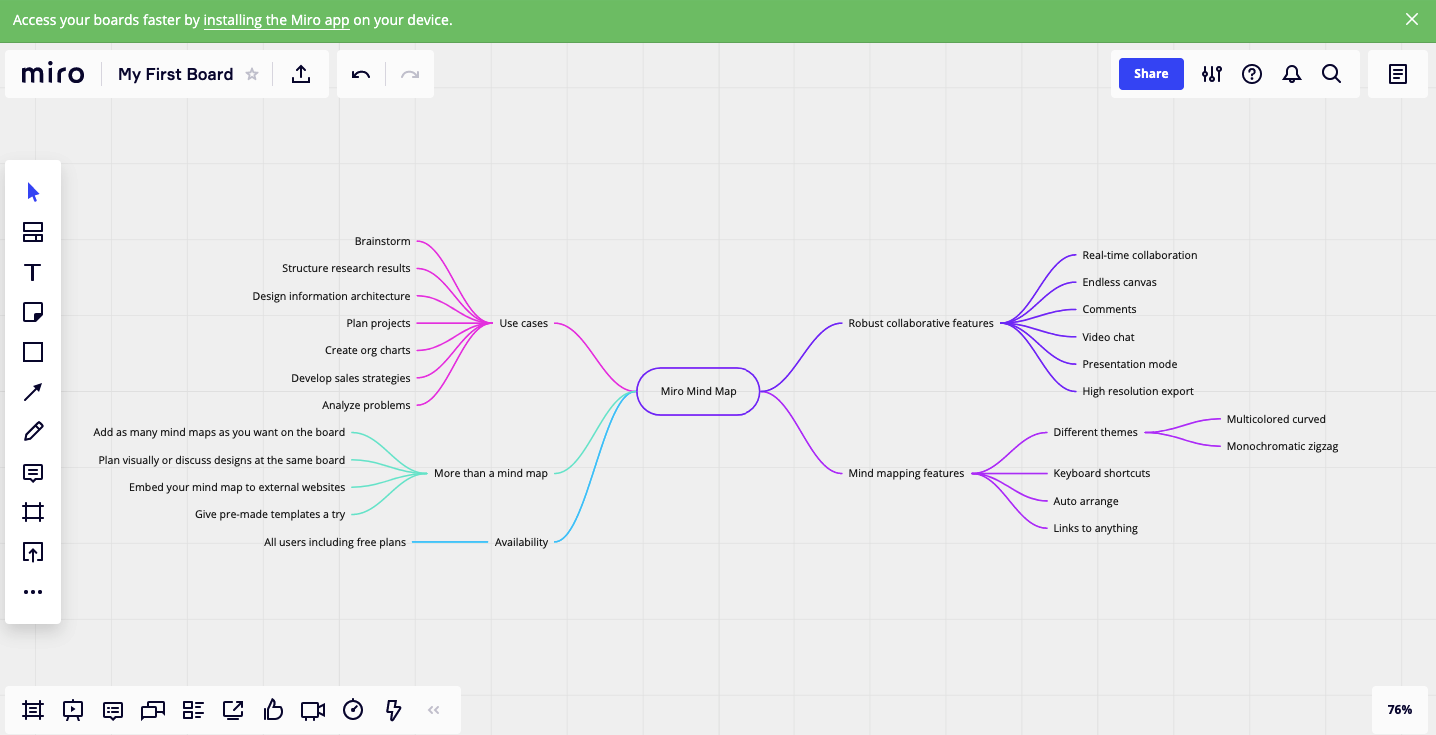Select the Pen drawing tool
The height and width of the screenshot is (735, 1436).
33,432
